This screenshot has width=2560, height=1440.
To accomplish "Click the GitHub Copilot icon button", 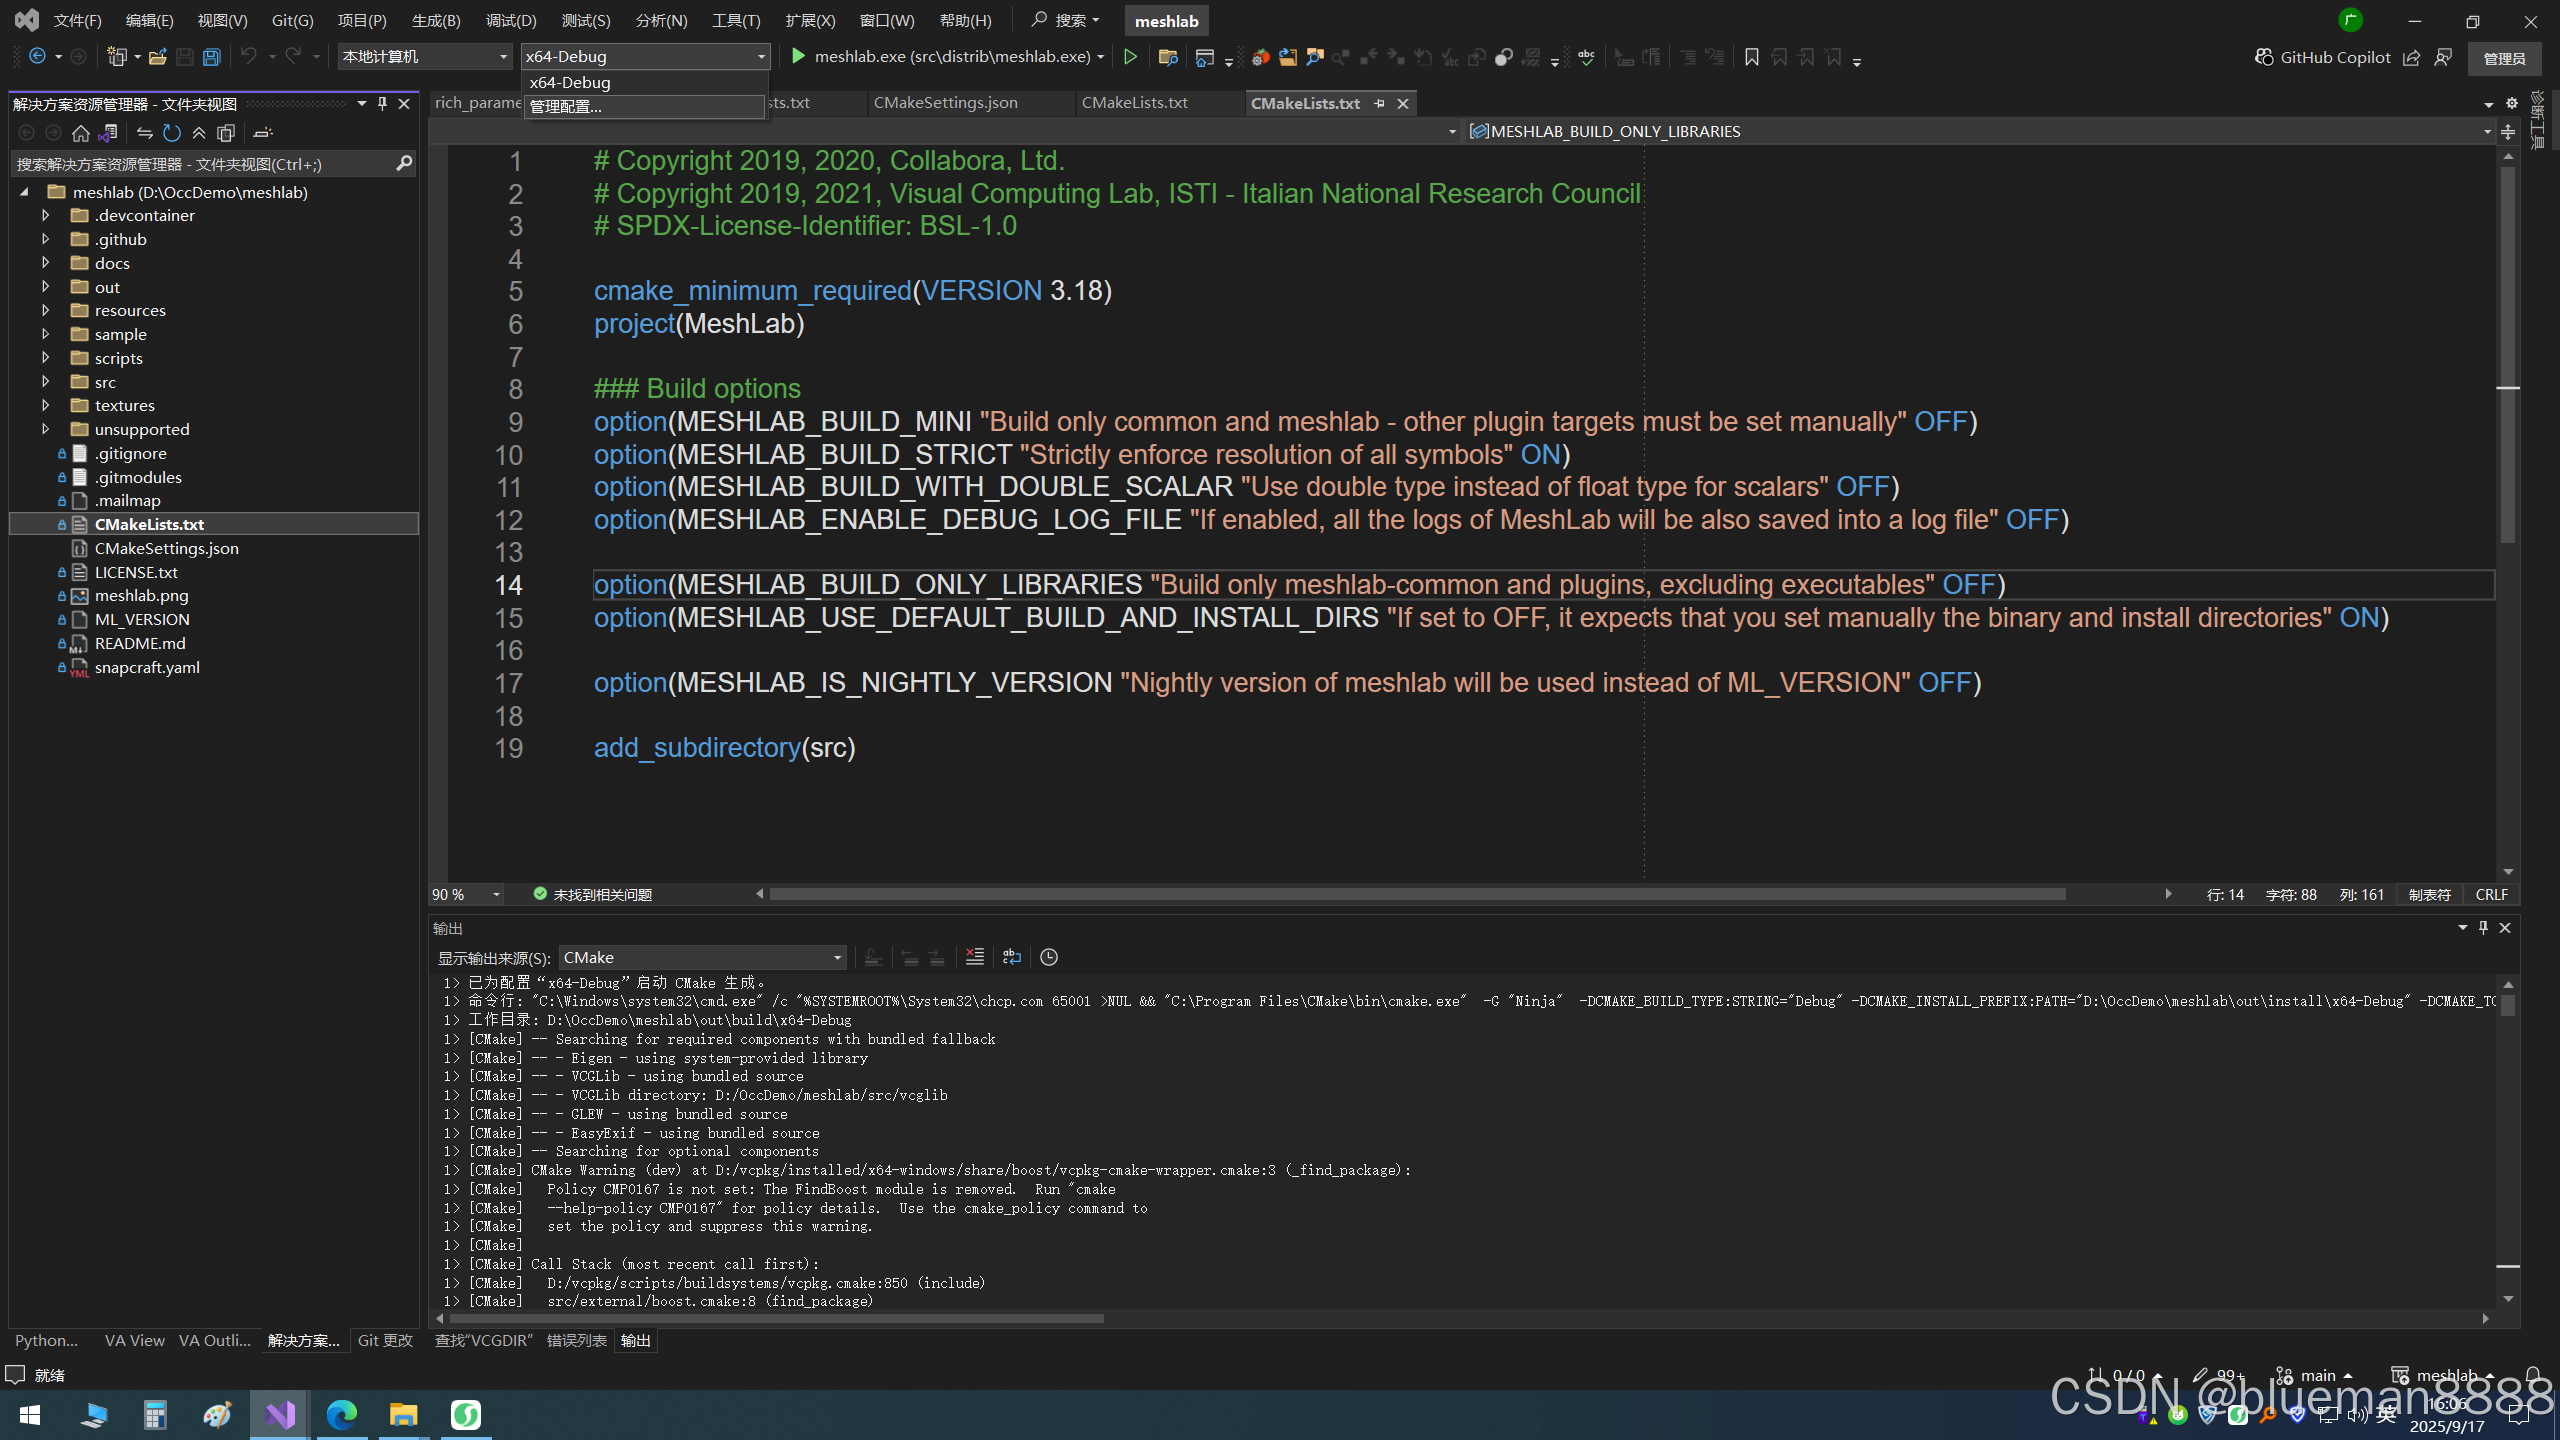I will [2322, 57].
